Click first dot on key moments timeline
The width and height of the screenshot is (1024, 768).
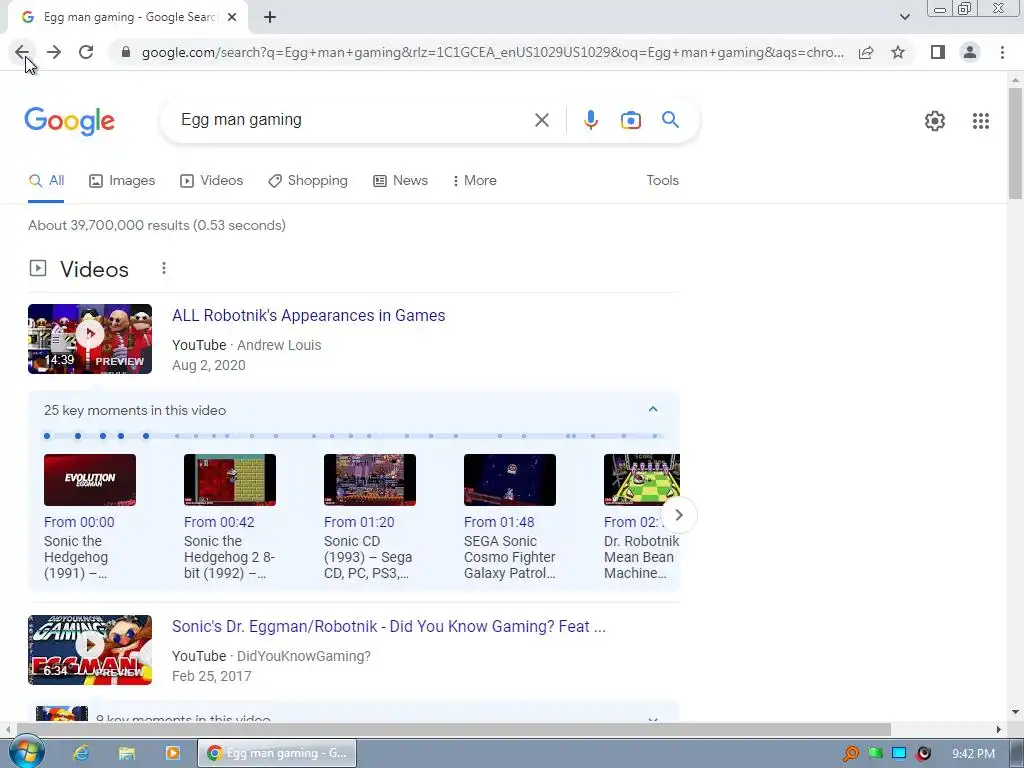pyautogui.click(x=47, y=436)
